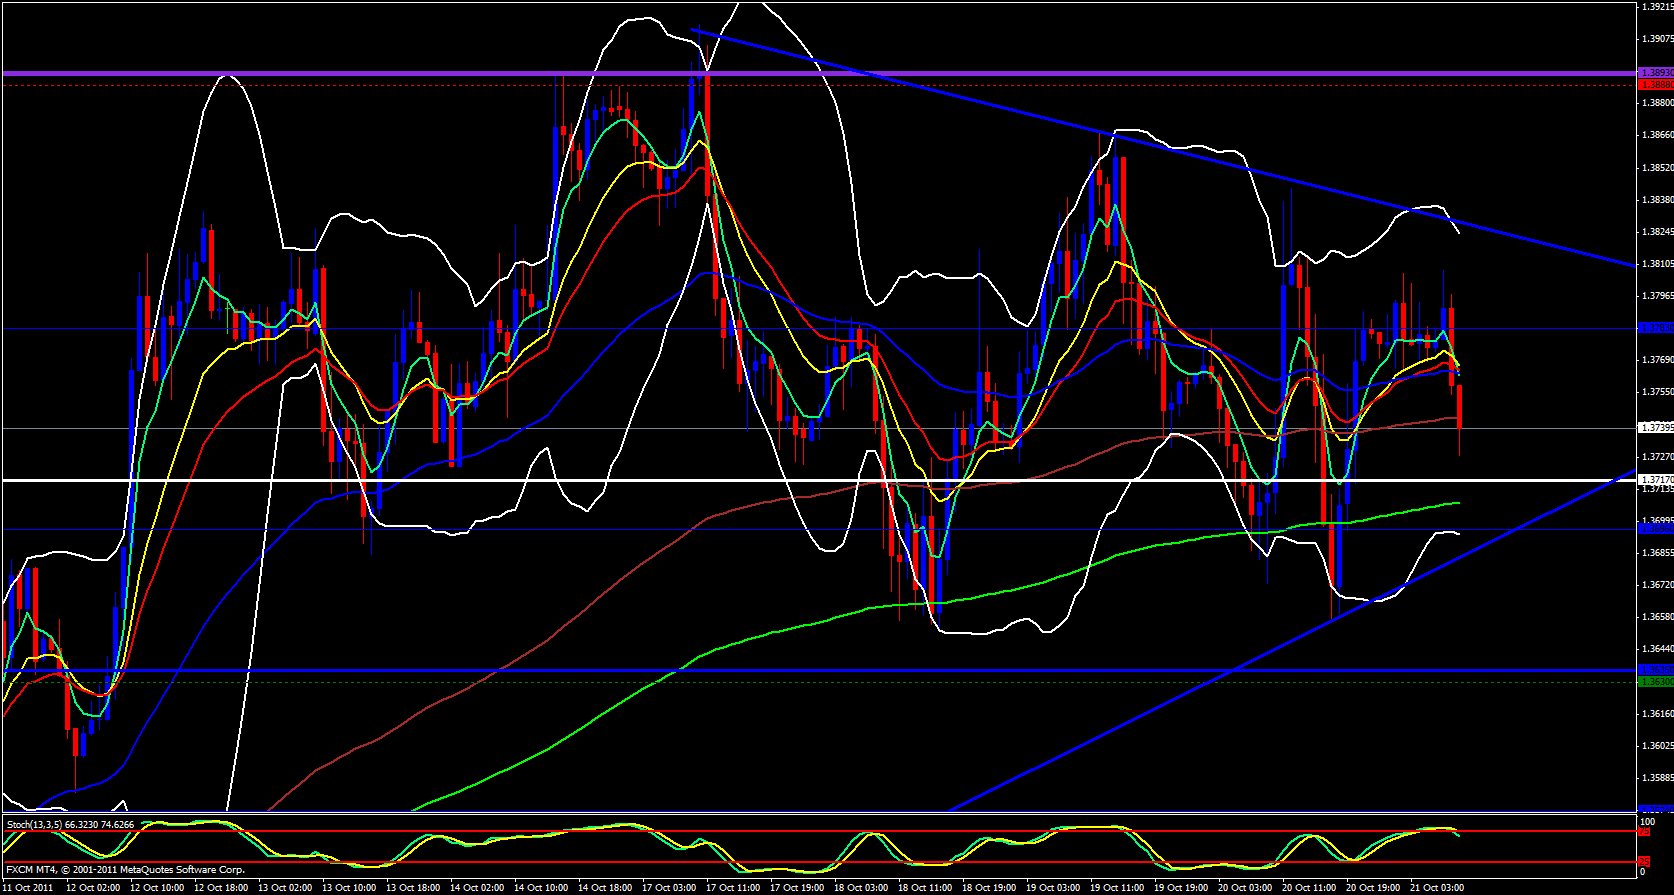The height and width of the screenshot is (895, 1674).
Task: Click the 14 Oct 10:00 time label
Action: [x=541, y=888]
